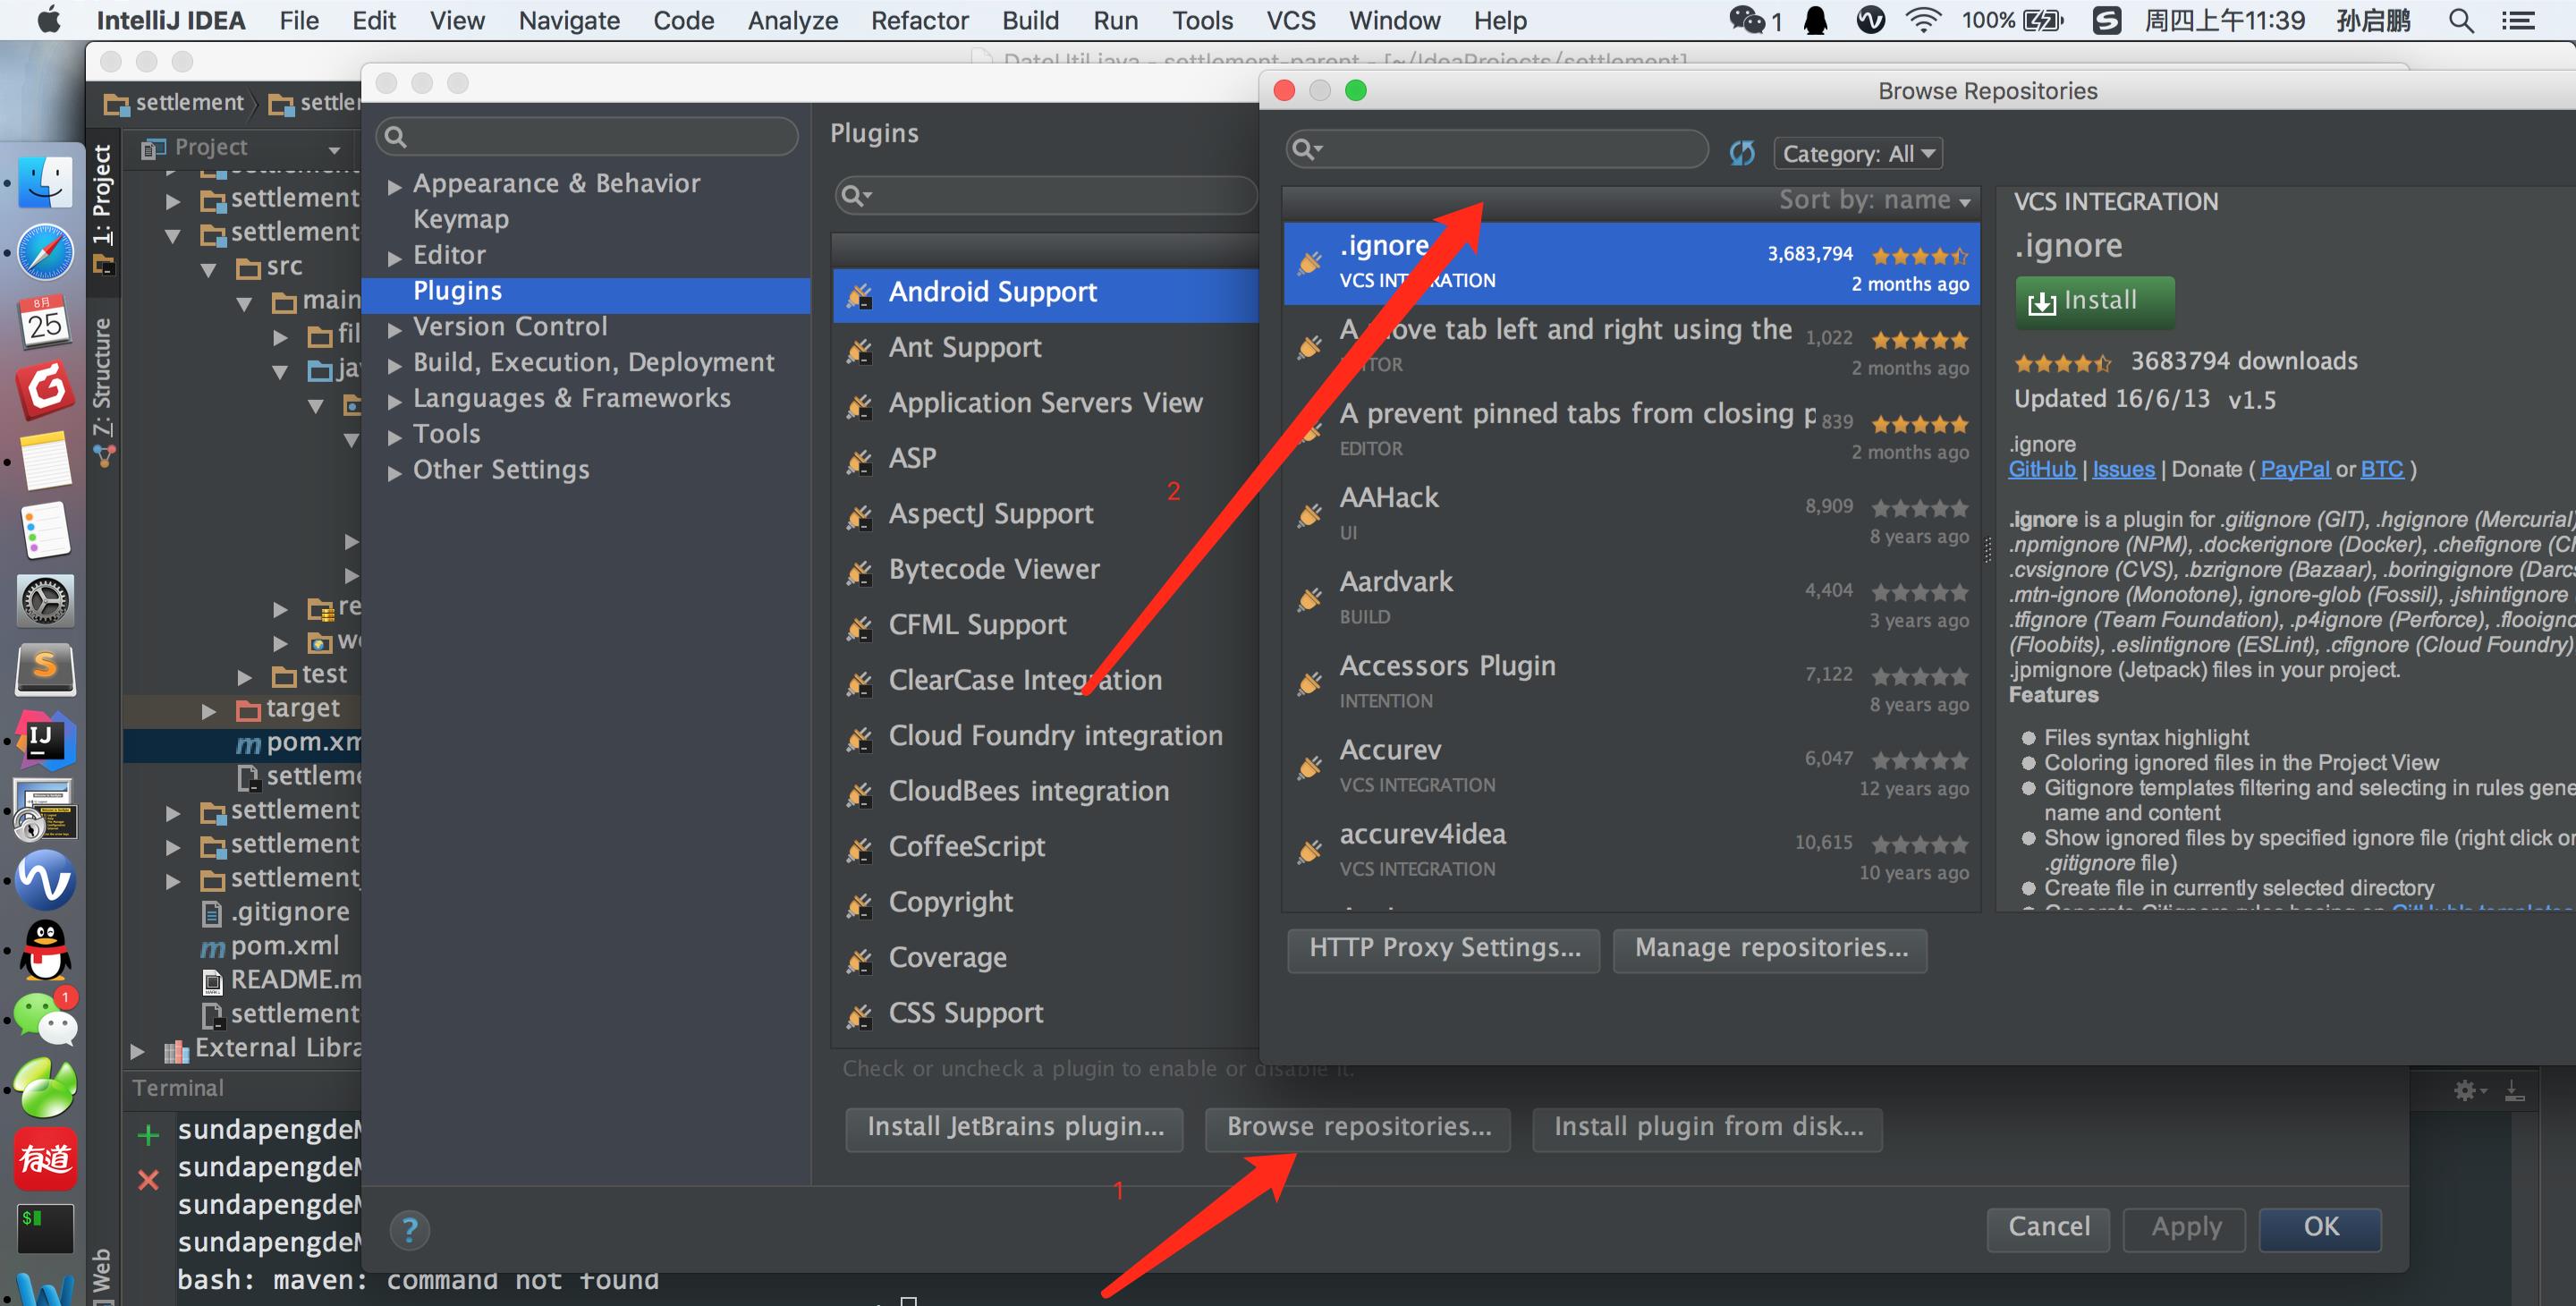The width and height of the screenshot is (2576, 1306).
Task: Expand the Other Settings node
Action: pos(395,472)
